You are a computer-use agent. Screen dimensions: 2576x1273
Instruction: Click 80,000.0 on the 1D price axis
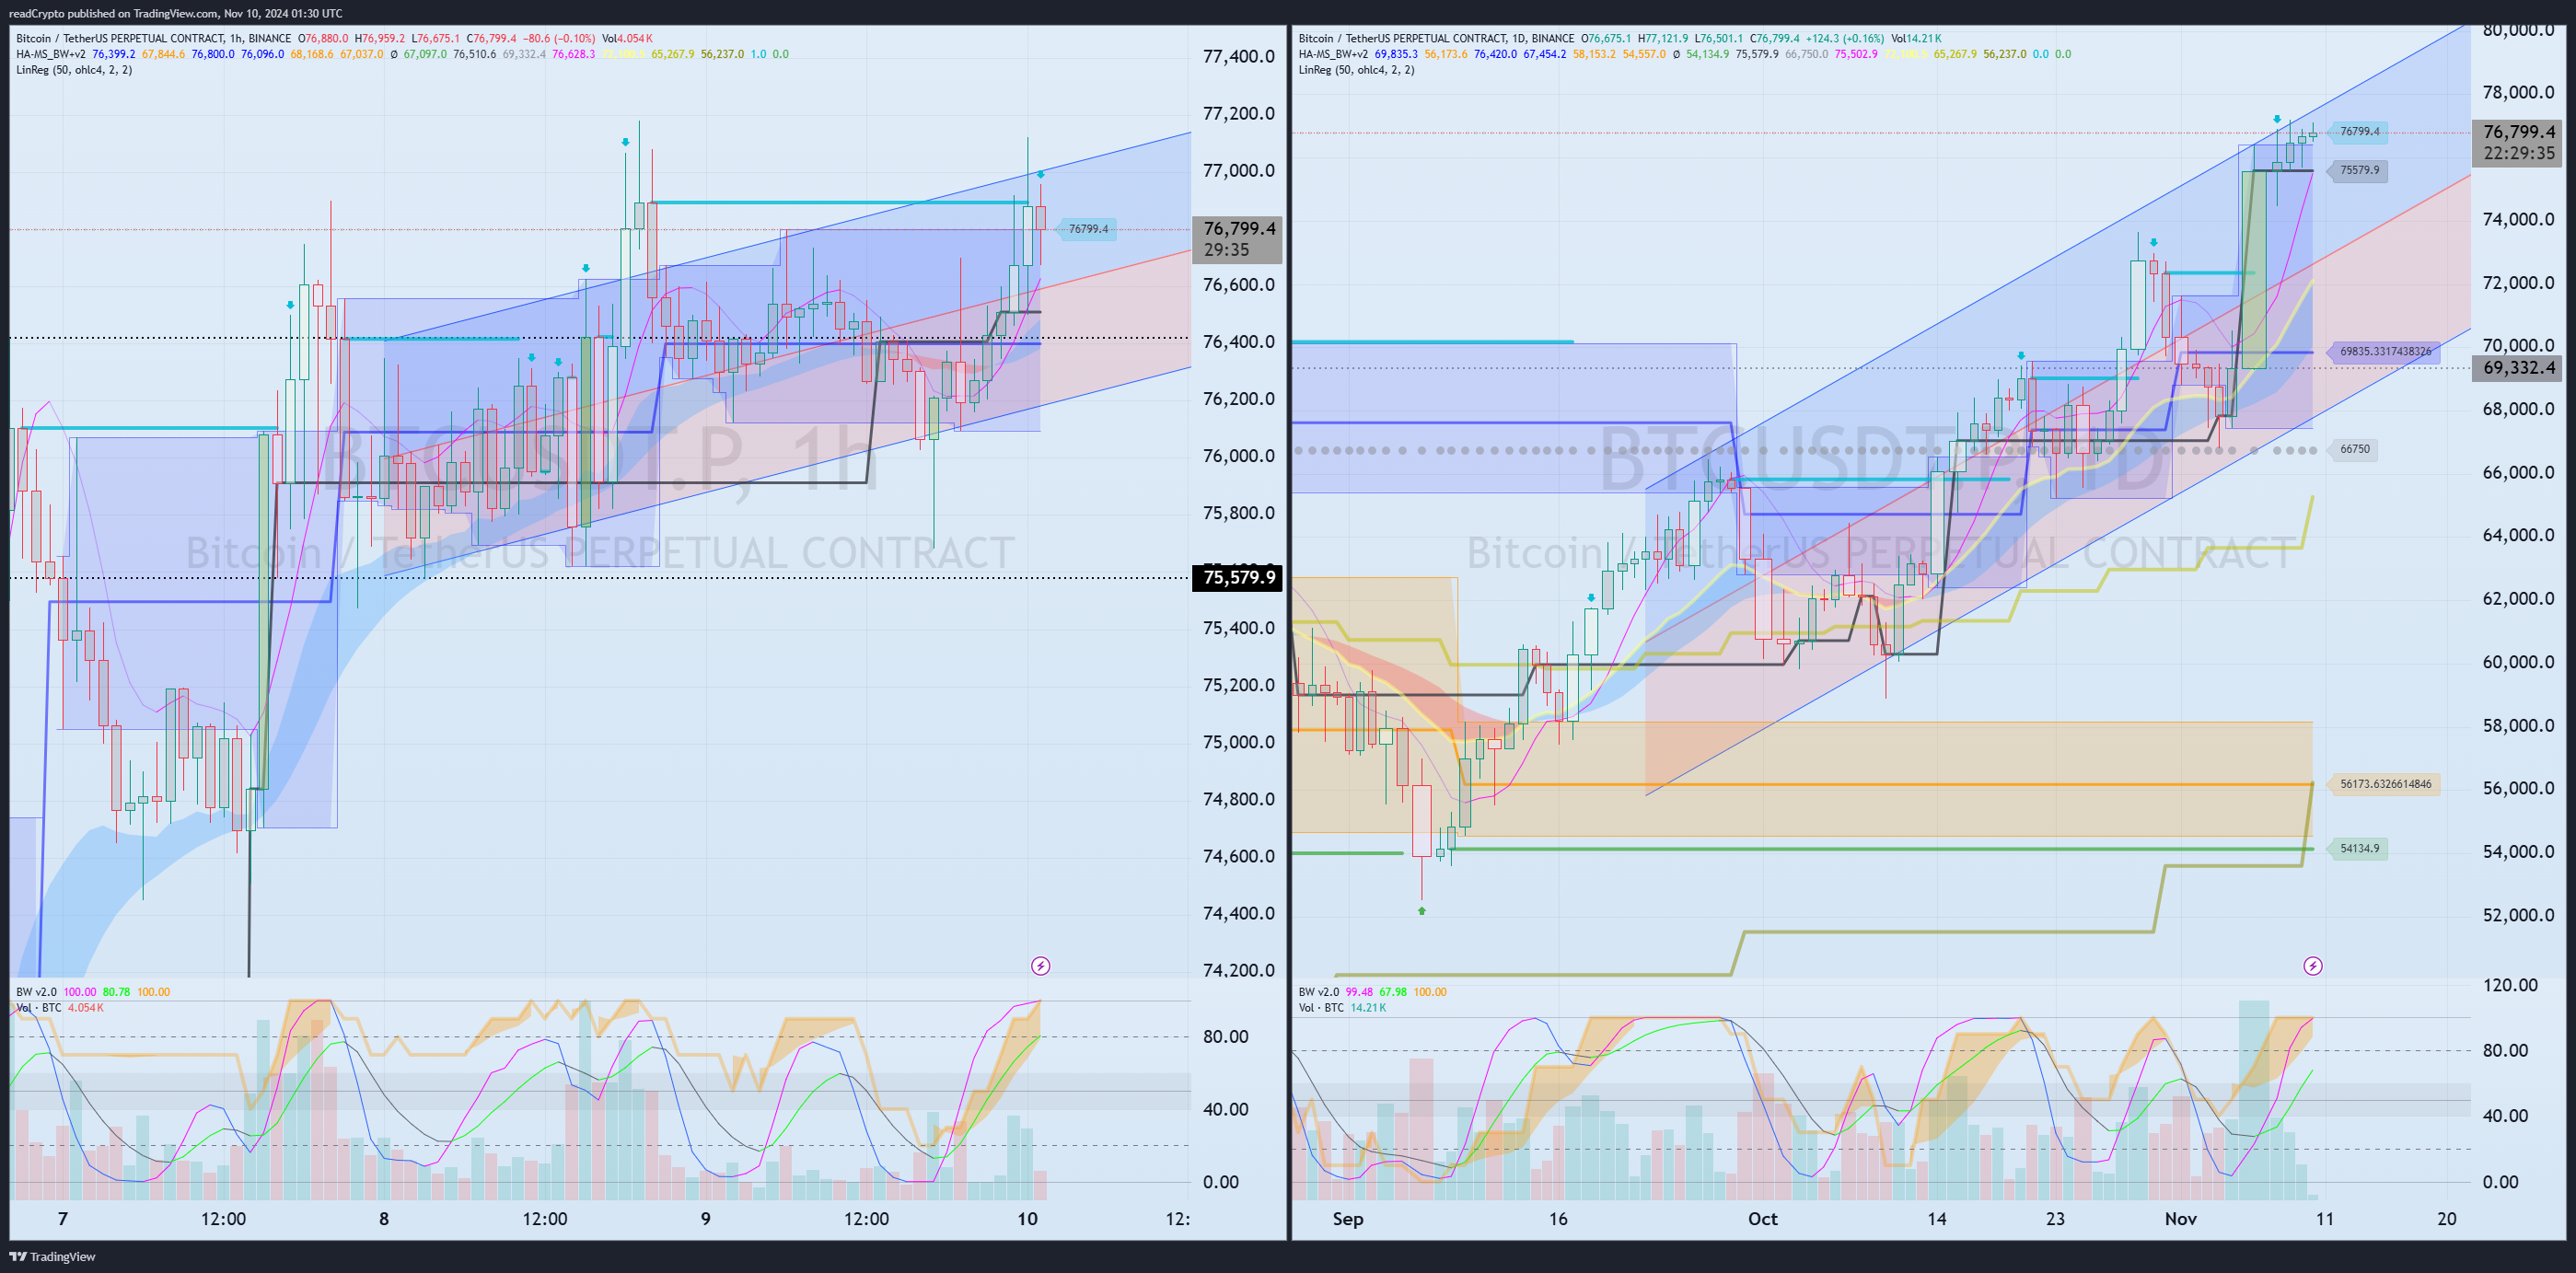(x=2518, y=30)
